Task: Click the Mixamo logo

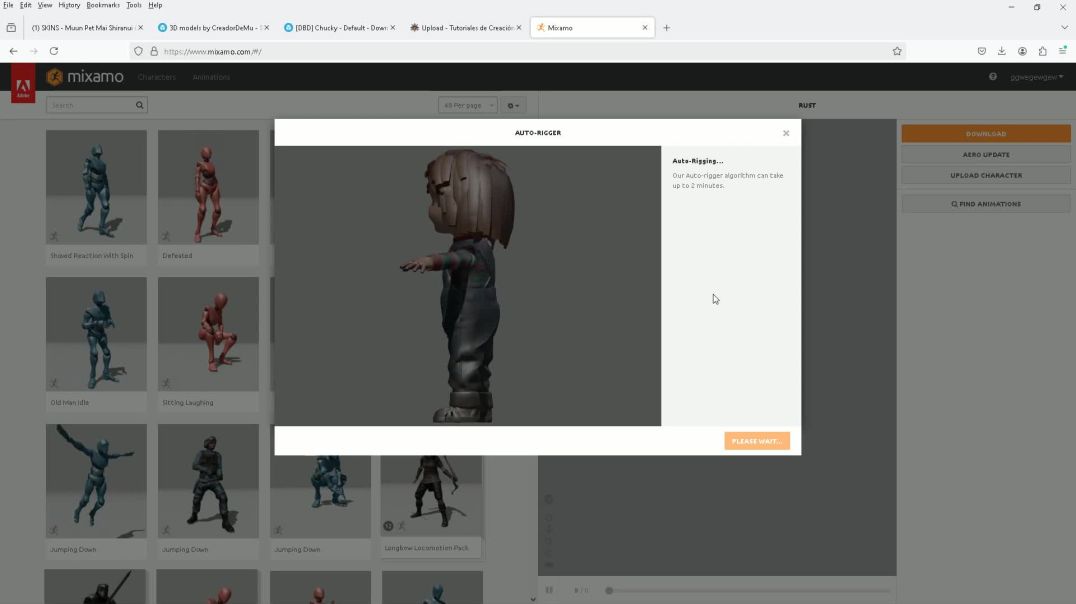Action: (x=85, y=77)
